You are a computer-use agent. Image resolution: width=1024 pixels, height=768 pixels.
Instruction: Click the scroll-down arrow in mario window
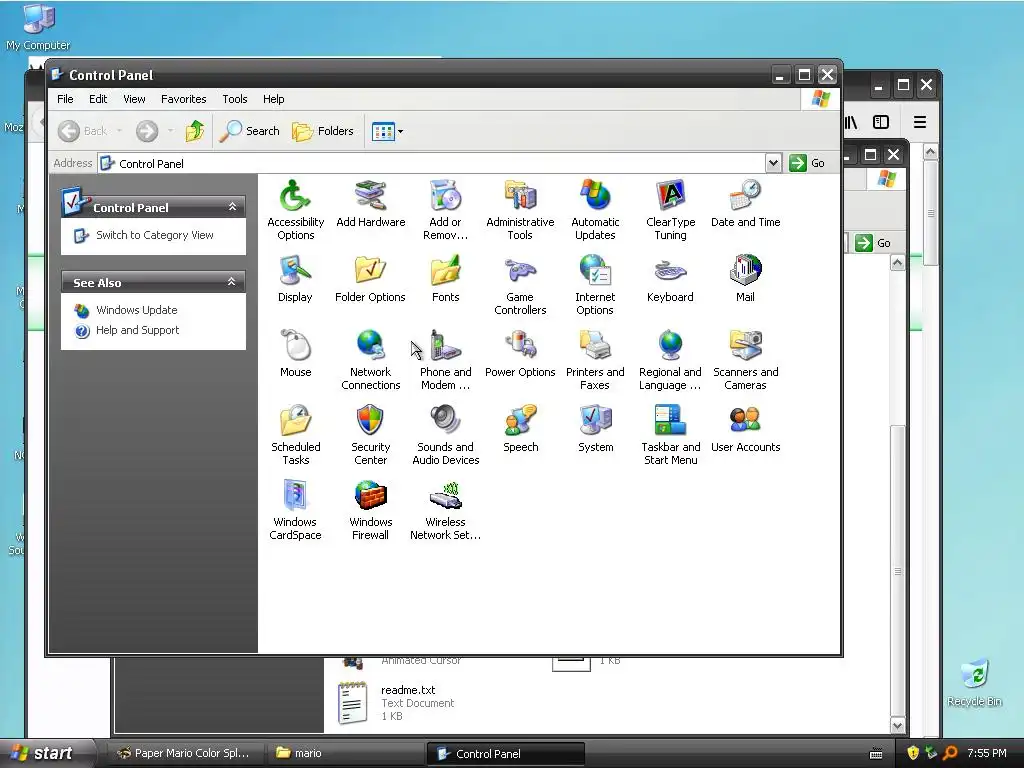(x=897, y=726)
